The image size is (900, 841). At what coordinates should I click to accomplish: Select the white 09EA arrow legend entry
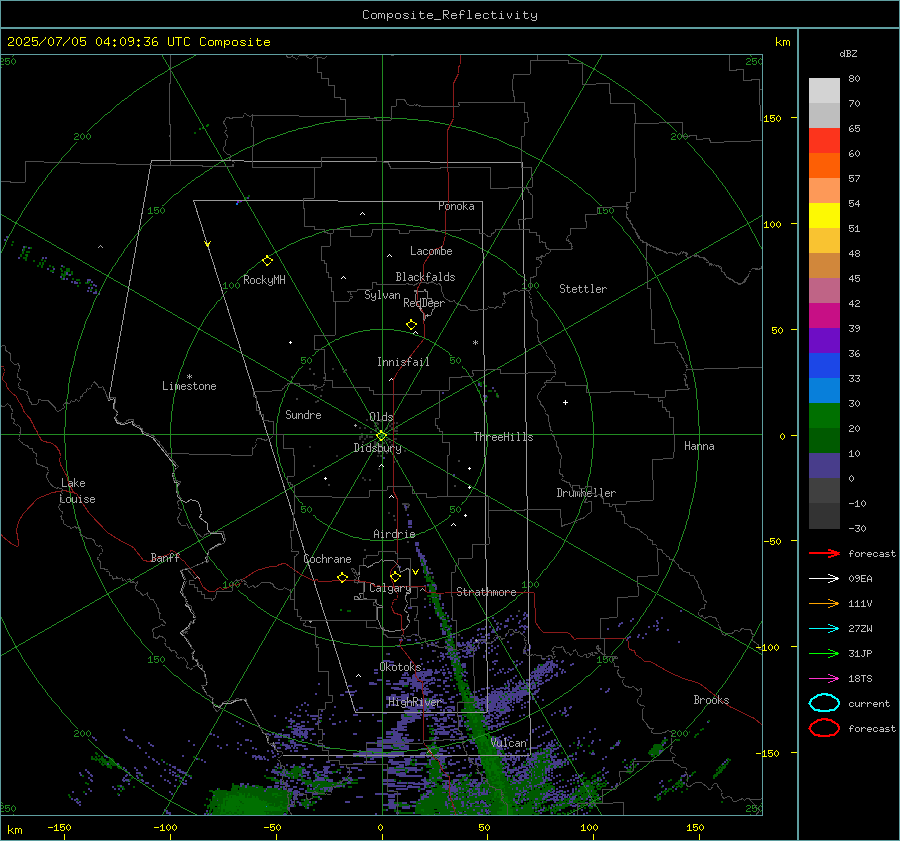[x=824, y=578]
